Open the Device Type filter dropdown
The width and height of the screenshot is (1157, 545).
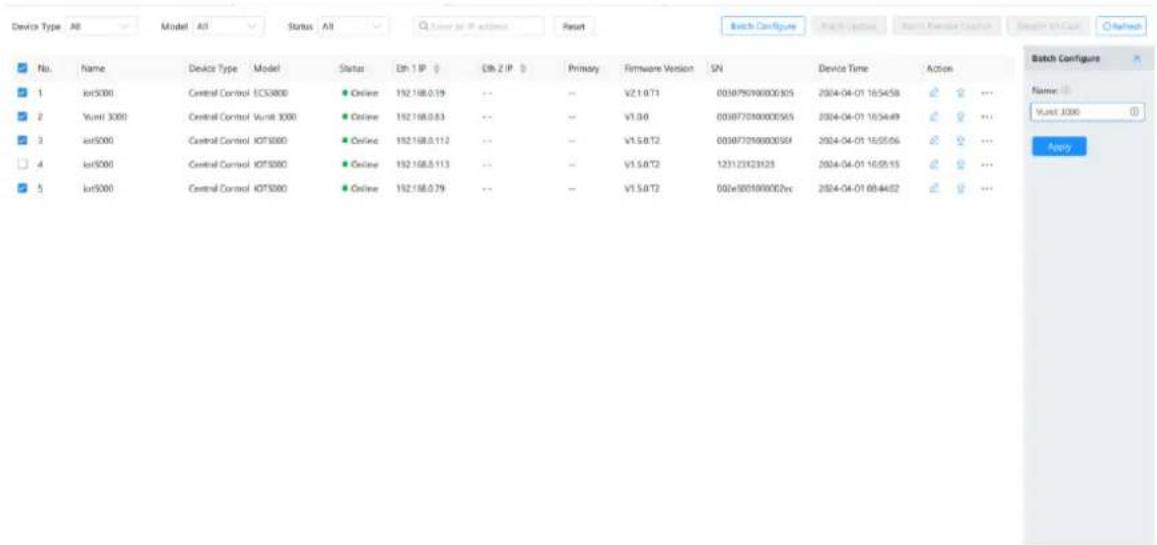(x=101, y=26)
